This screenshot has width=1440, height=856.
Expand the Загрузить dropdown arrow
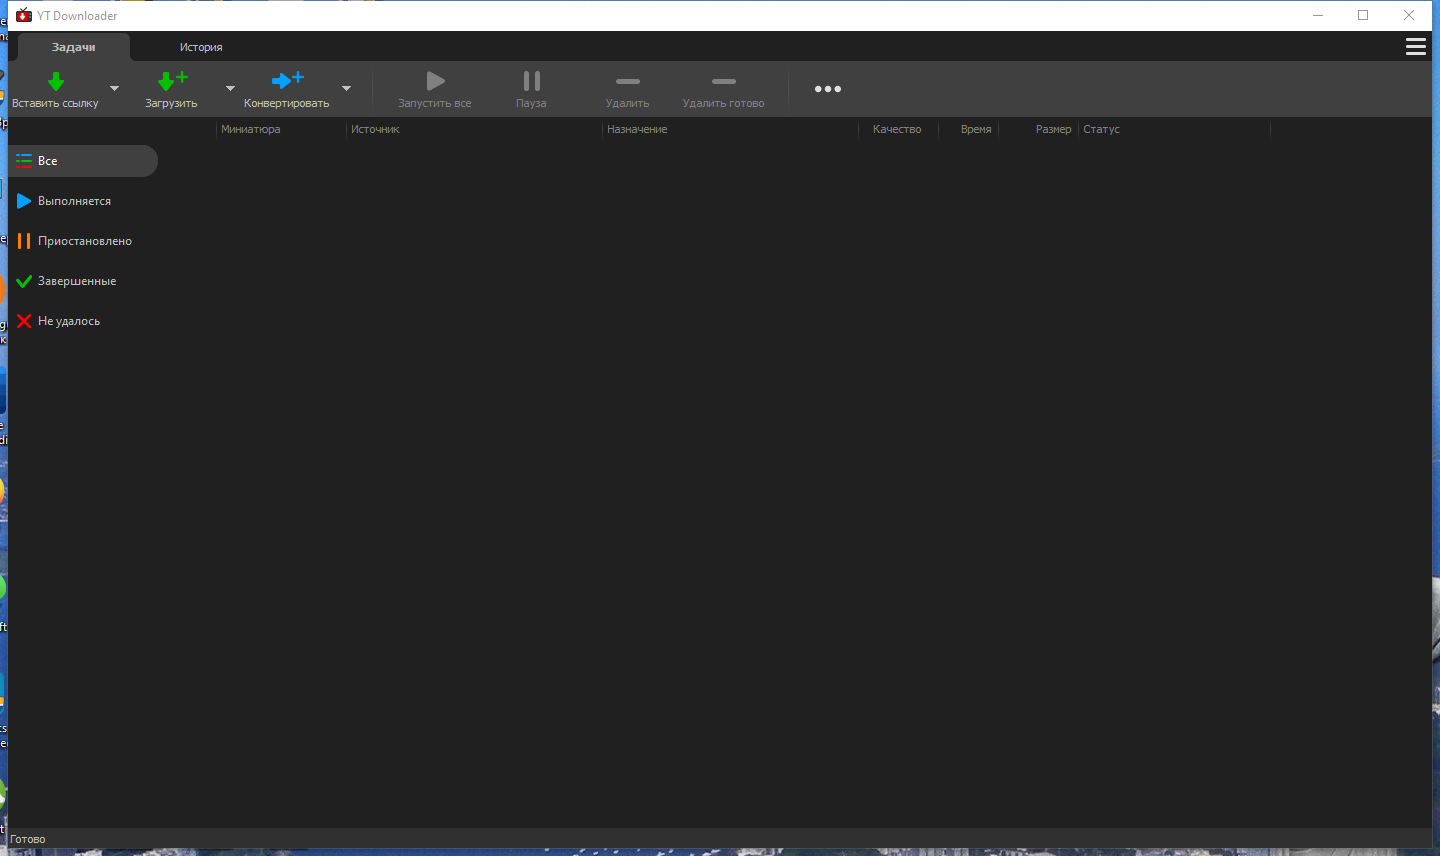click(x=230, y=88)
